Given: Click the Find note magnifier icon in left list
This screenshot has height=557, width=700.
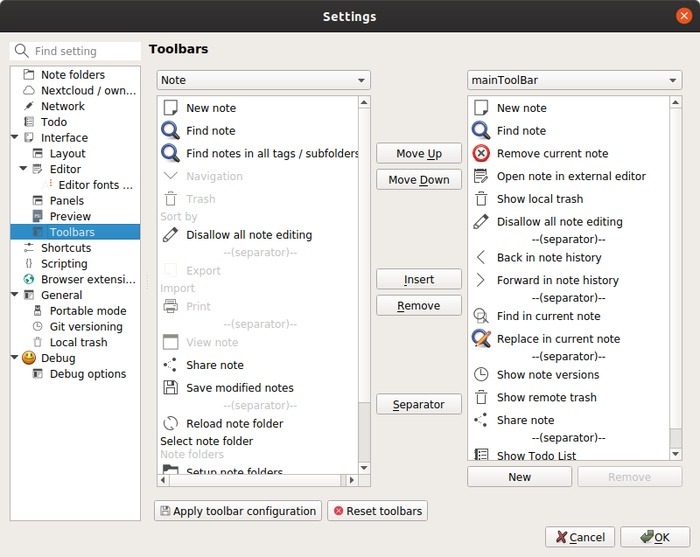Looking at the screenshot, I should pos(170,130).
